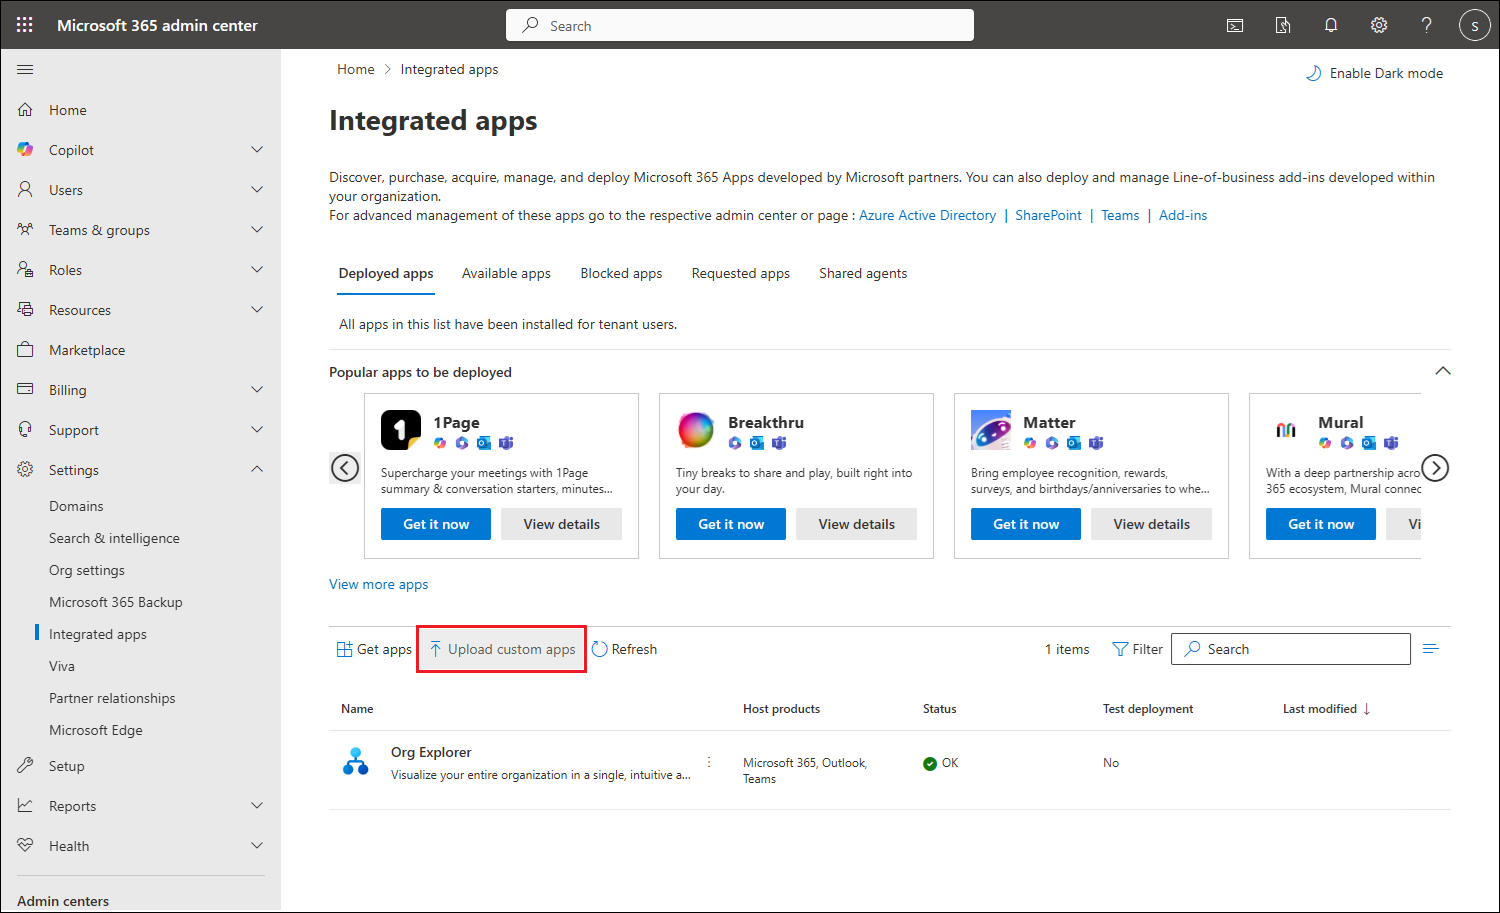This screenshot has height=913, width=1500.
Task: Open the app launcher waffle icon
Action: [x=25, y=25]
